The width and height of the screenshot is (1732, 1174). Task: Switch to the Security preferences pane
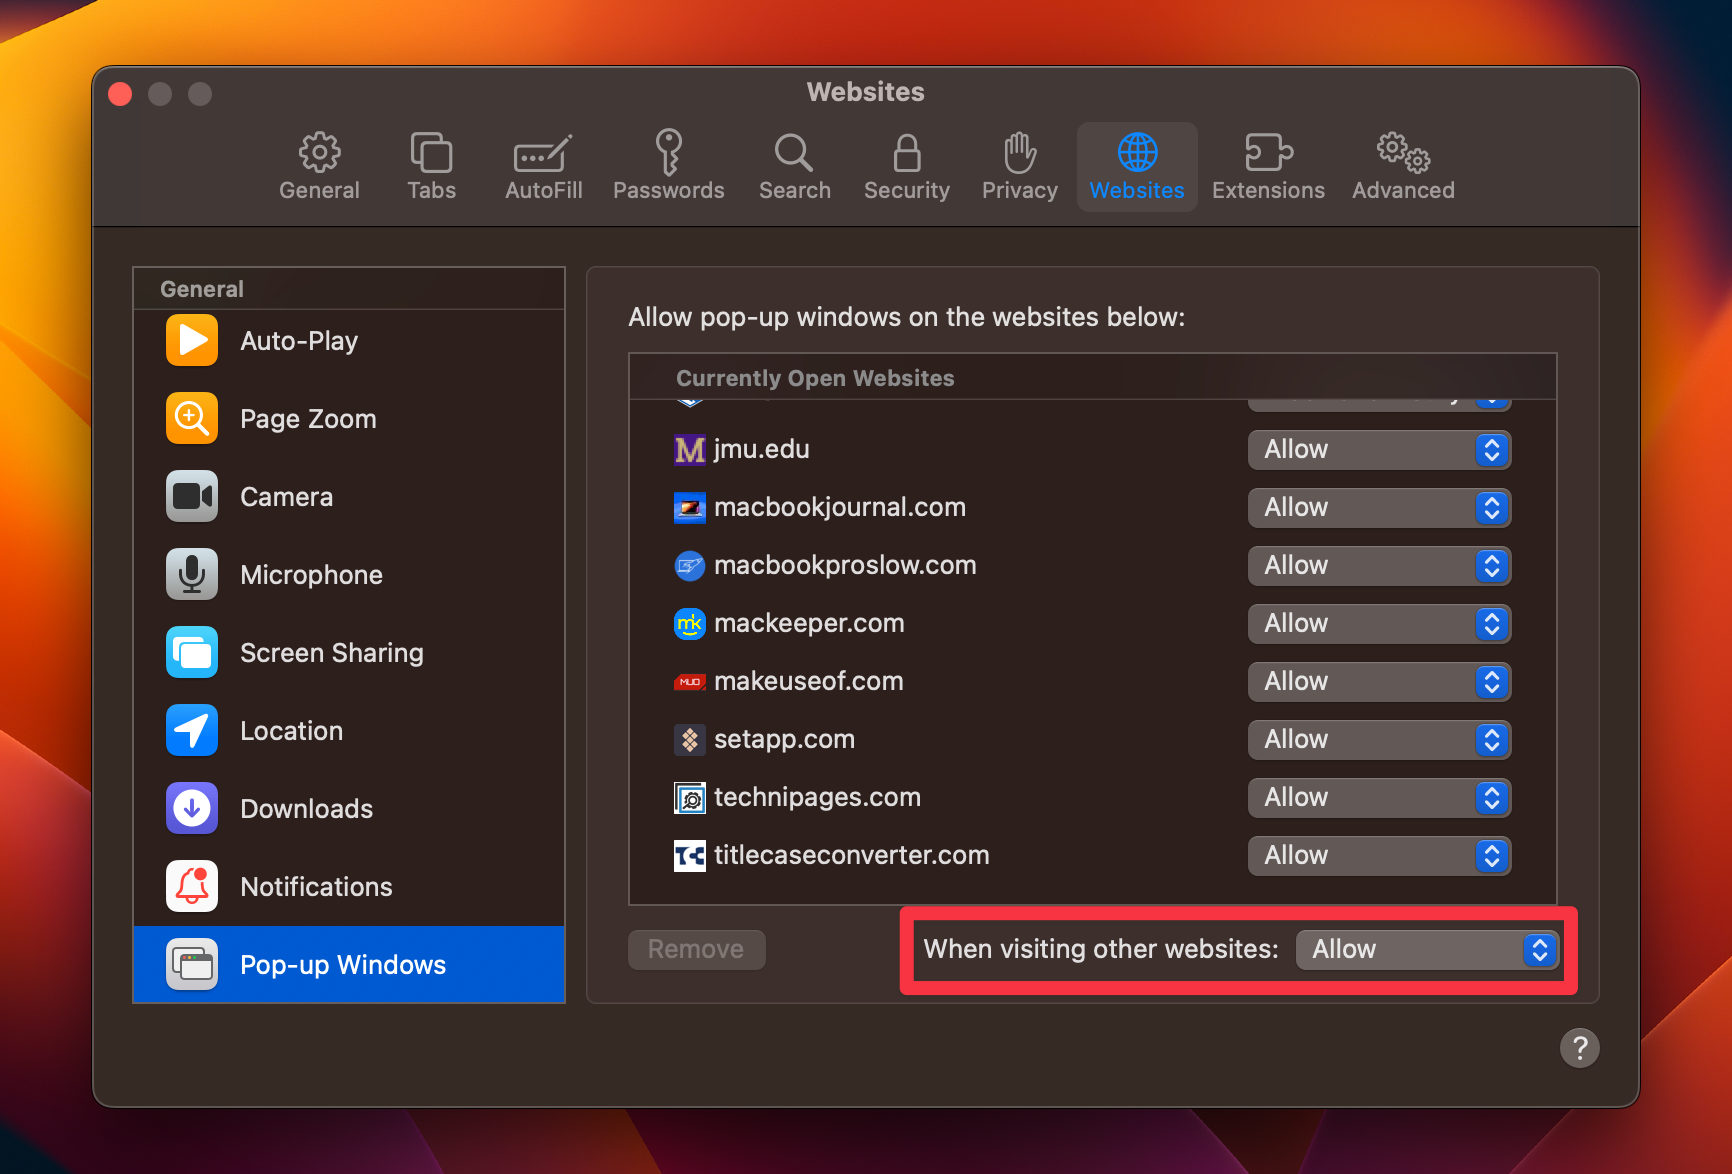905,166
